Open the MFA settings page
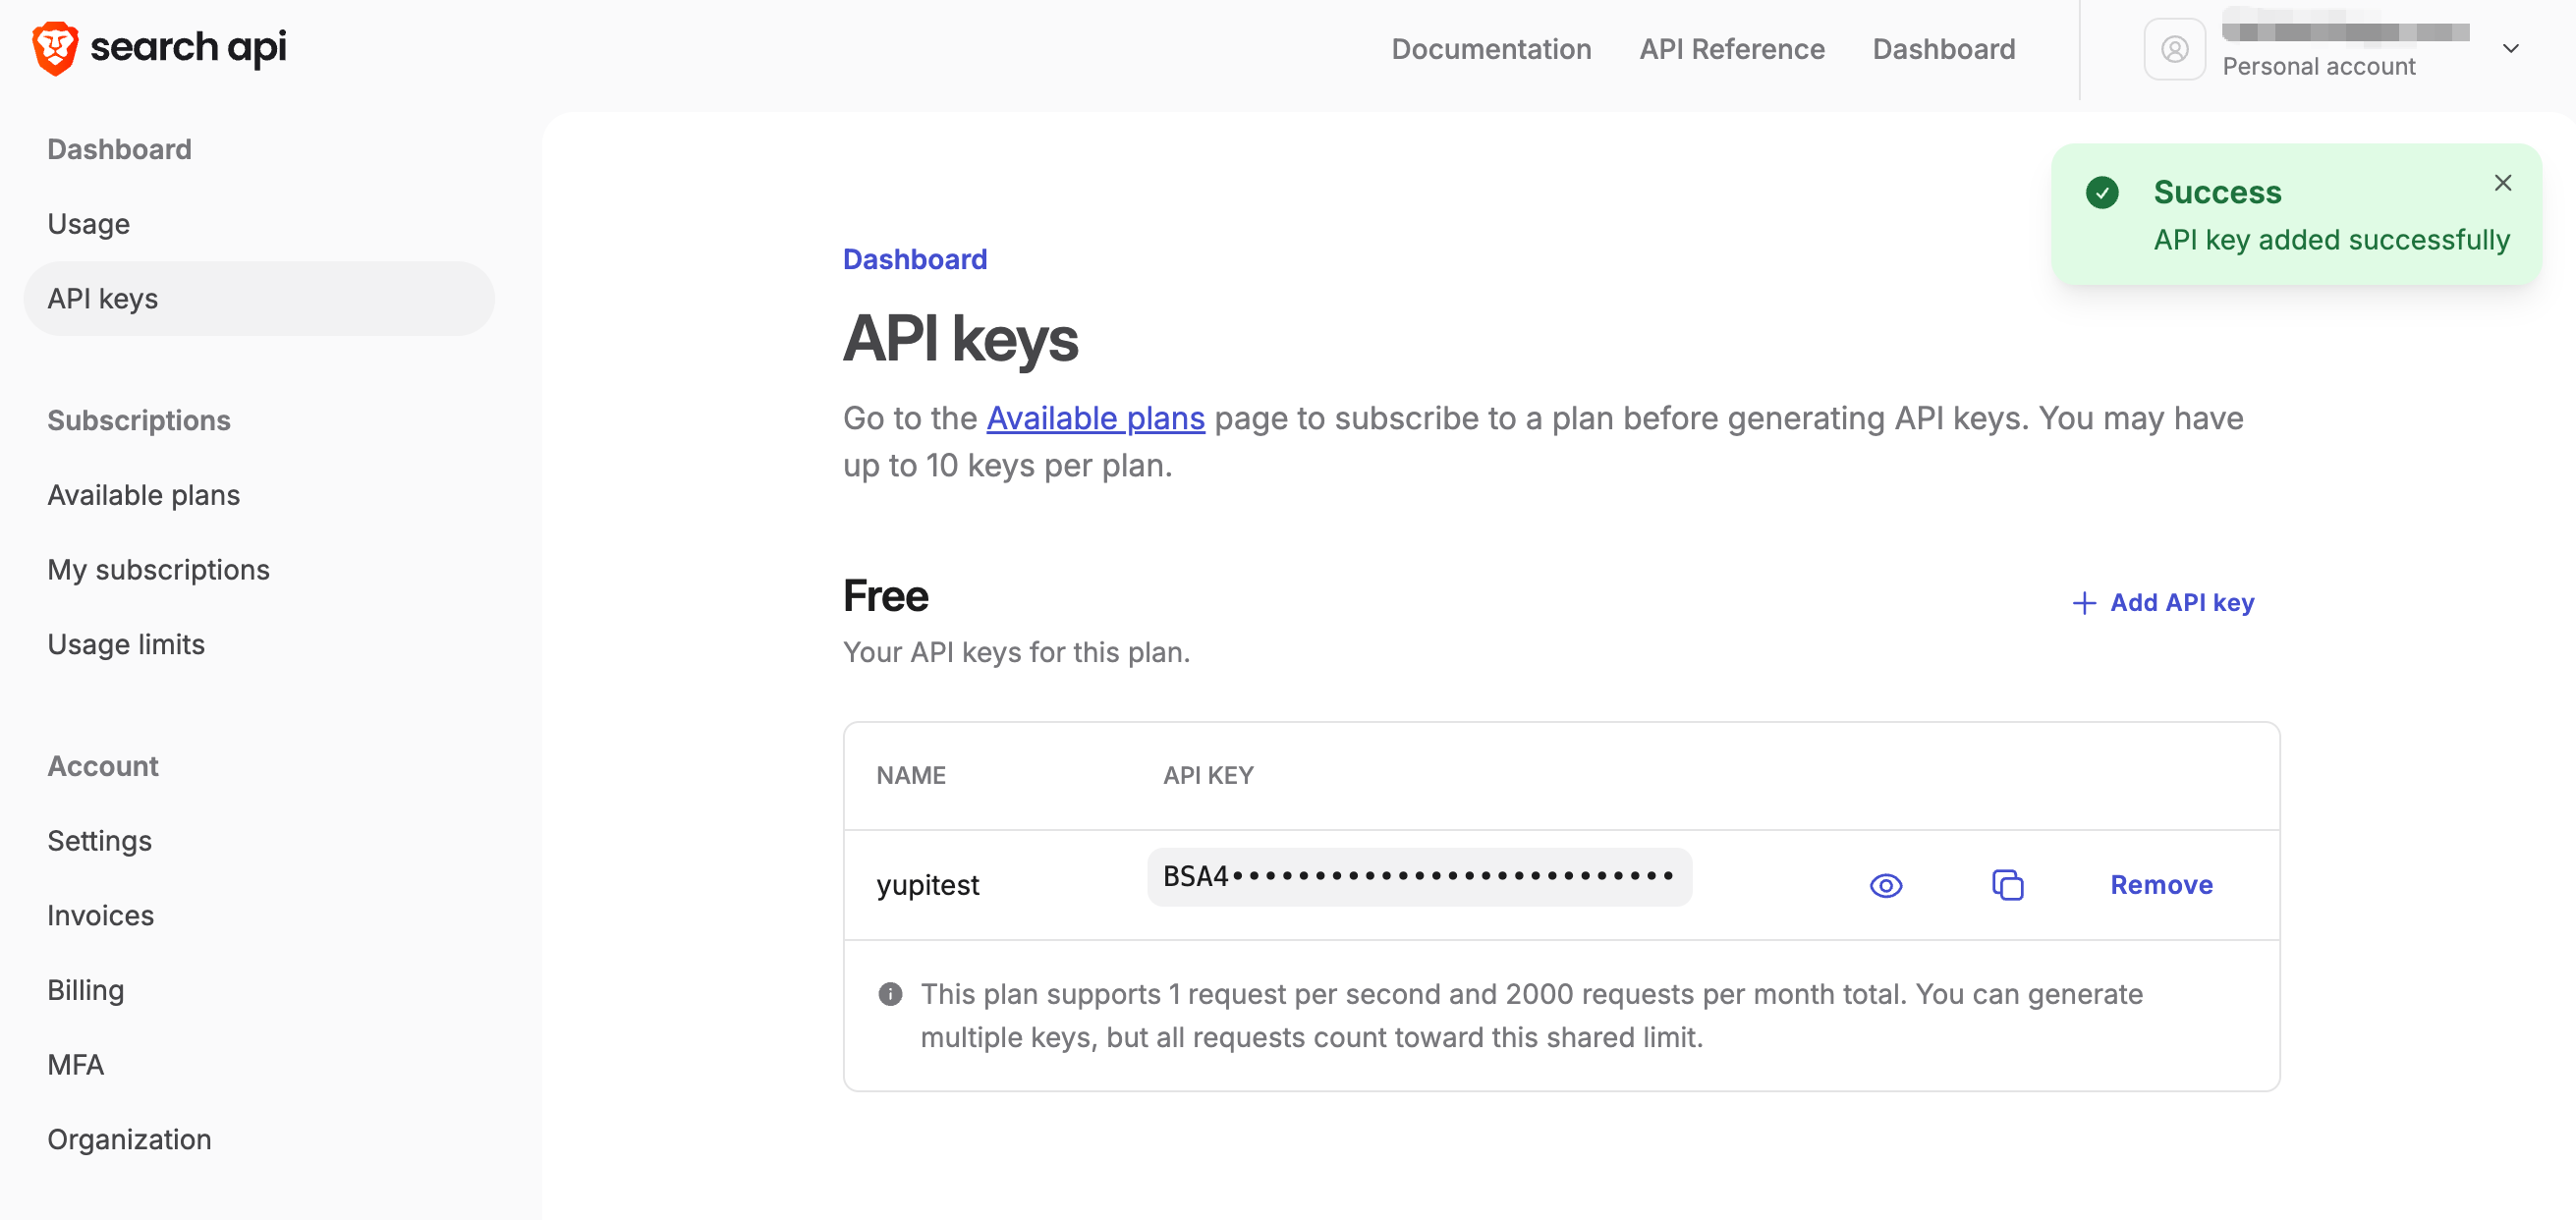2576x1220 pixels. (75, 1064)
